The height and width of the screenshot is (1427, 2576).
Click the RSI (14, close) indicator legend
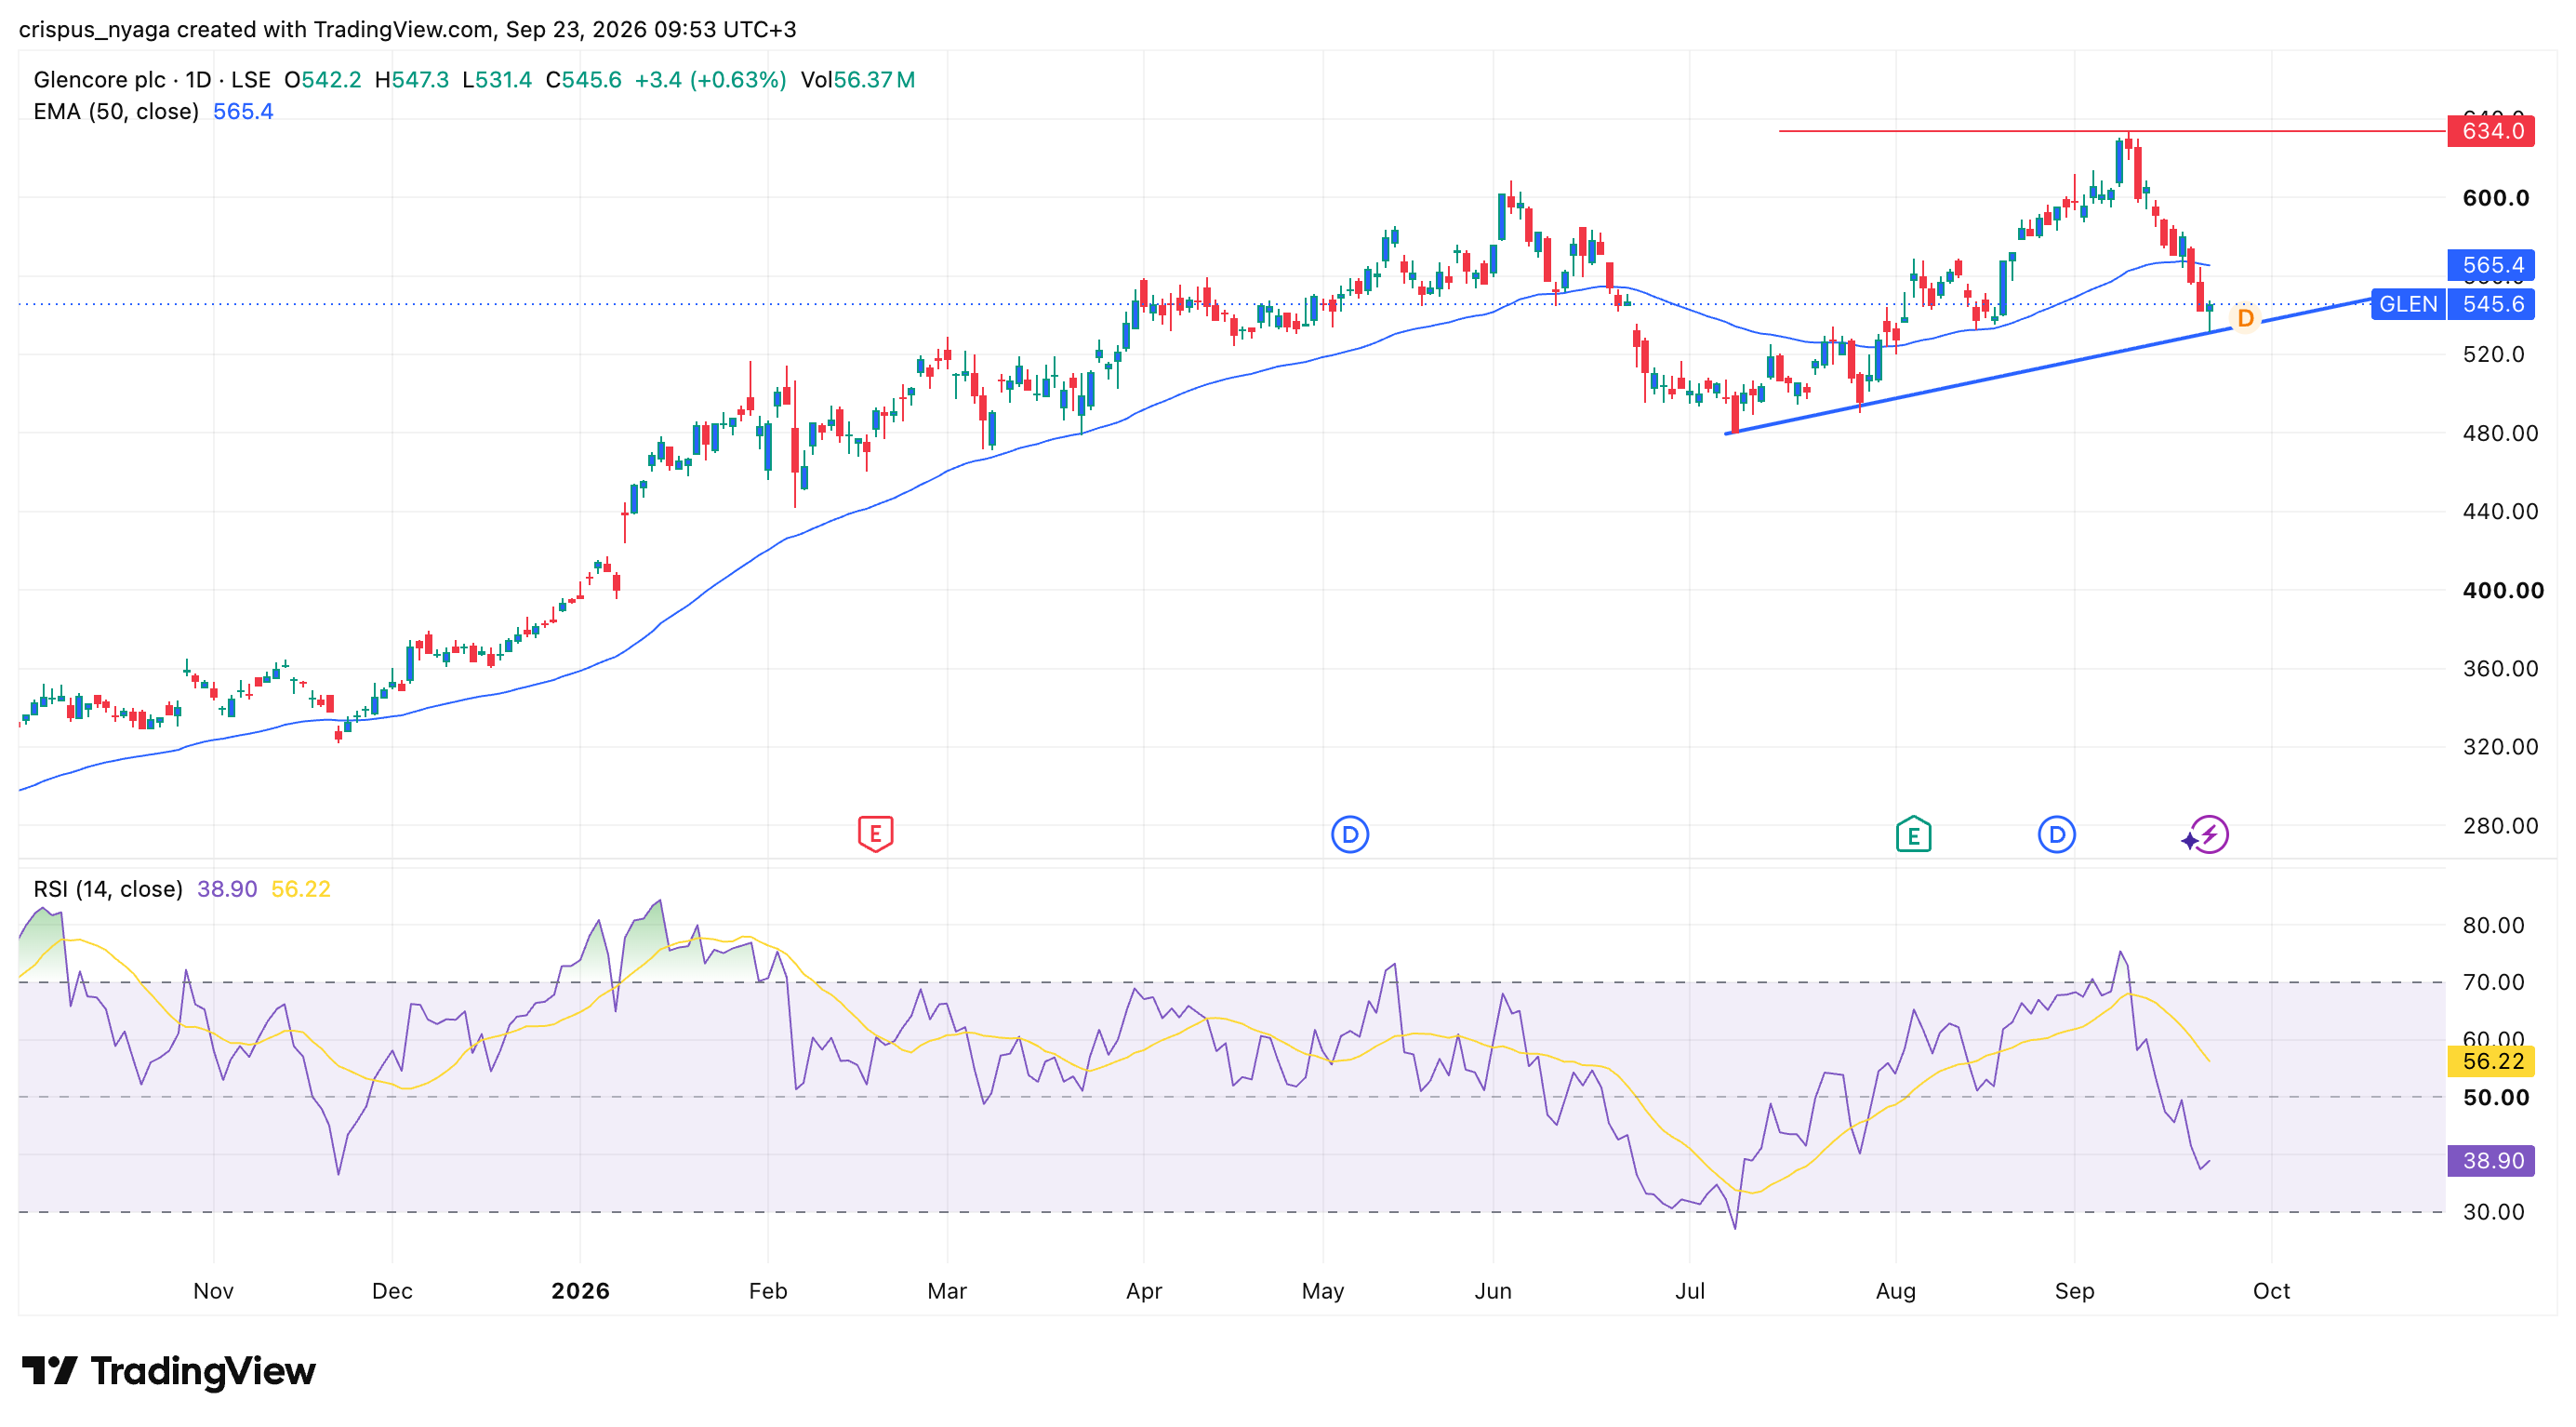click(108, 889)
